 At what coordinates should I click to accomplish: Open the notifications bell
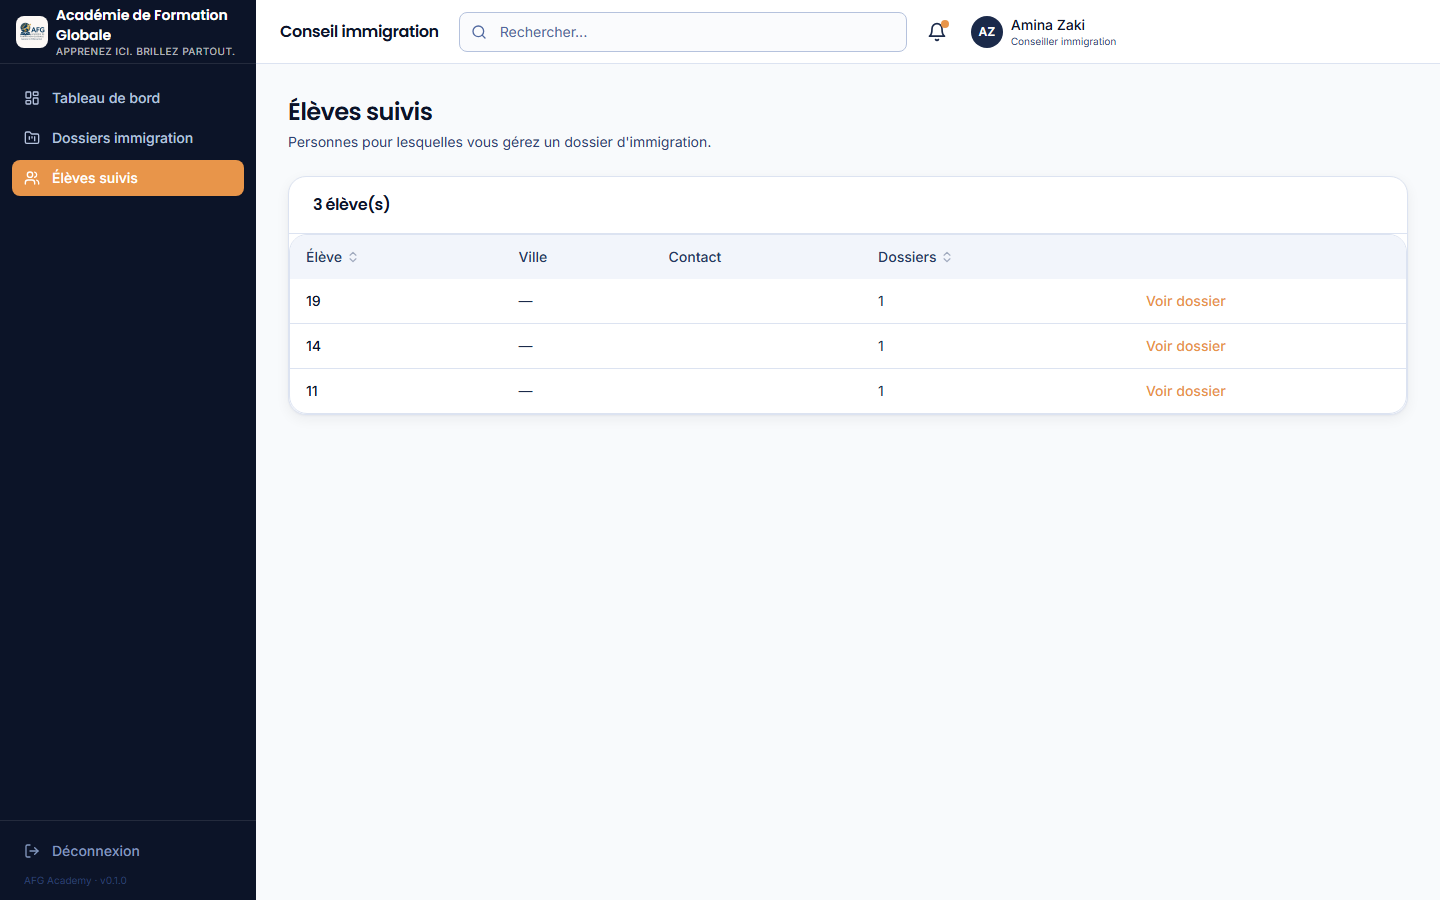[937, 32]
